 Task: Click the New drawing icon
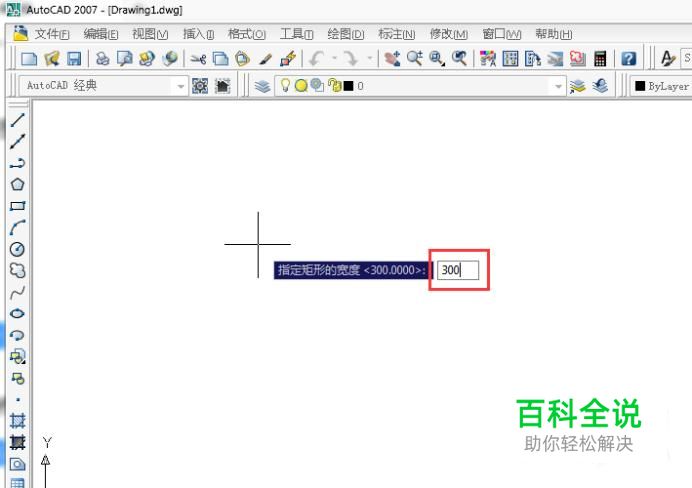pos(29,59)
